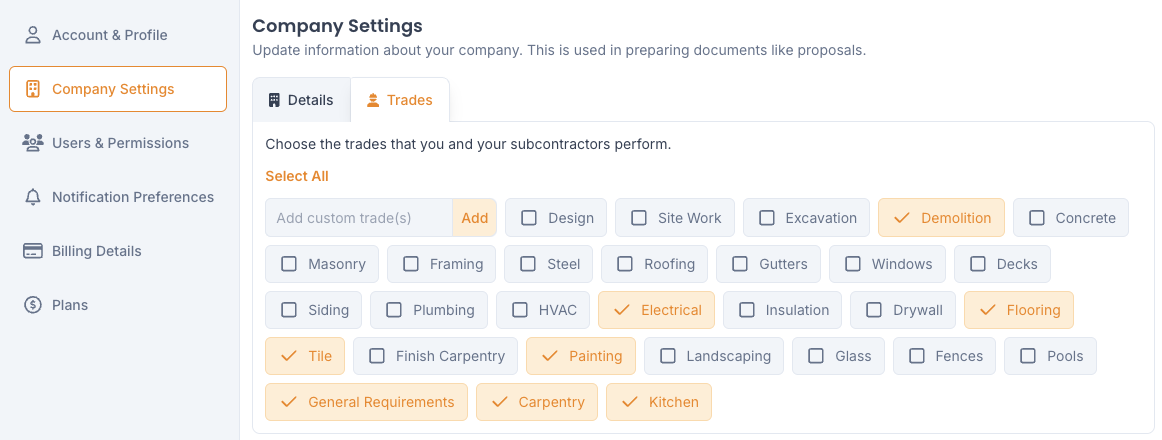Click the Billing Details card icon

point(33,251)
